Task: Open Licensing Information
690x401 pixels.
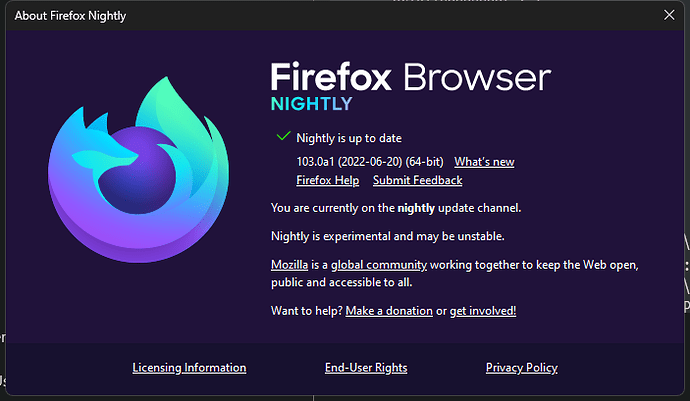Action: click(x=189, y=368)
